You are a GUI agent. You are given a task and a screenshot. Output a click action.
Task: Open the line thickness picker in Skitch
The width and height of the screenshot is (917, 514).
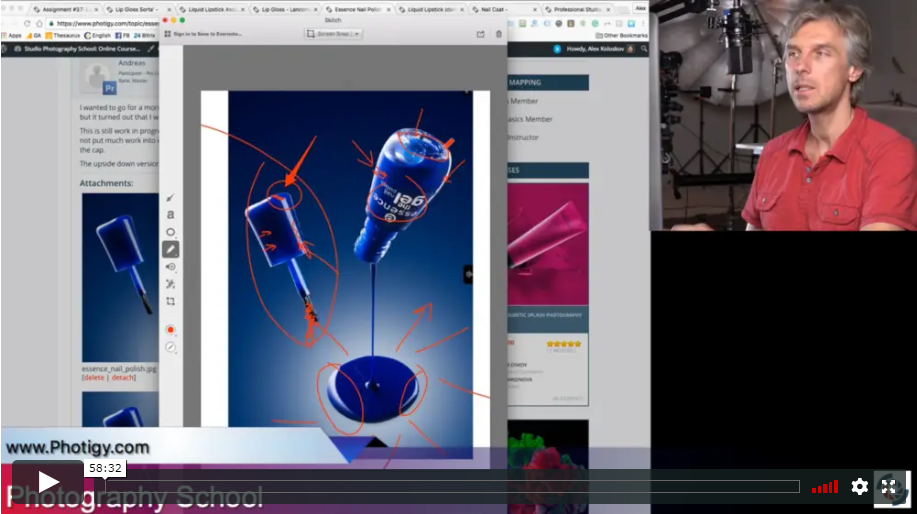click(170, 347)
